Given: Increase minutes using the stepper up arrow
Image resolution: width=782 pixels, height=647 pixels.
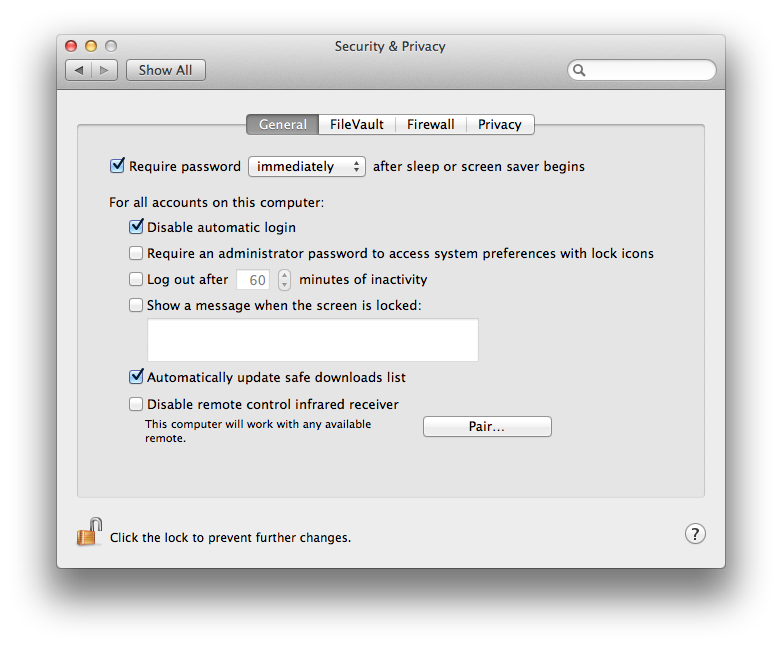Looking at the screenshot, I should 284,274.
